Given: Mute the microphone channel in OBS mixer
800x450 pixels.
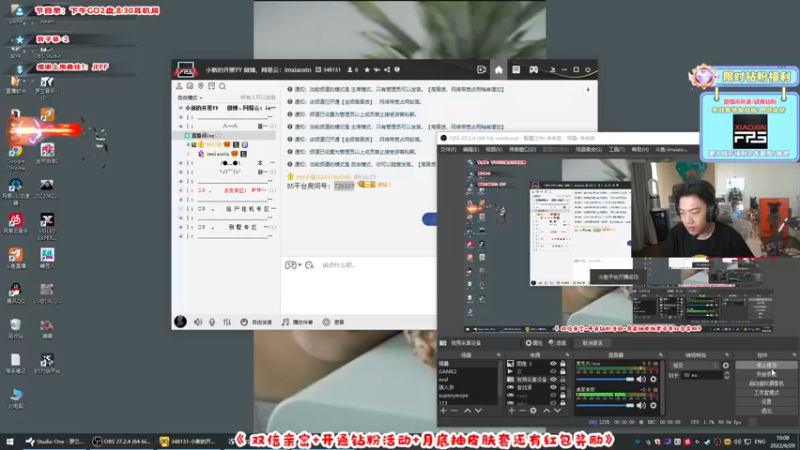Looking at the screenshot, I should (641, 379).
